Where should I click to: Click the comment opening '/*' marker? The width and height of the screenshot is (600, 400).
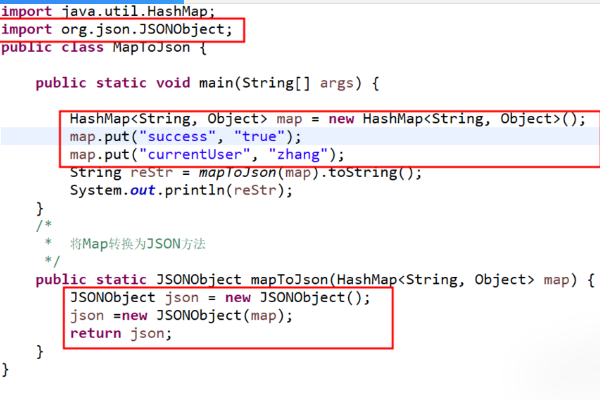coord(44,225)
